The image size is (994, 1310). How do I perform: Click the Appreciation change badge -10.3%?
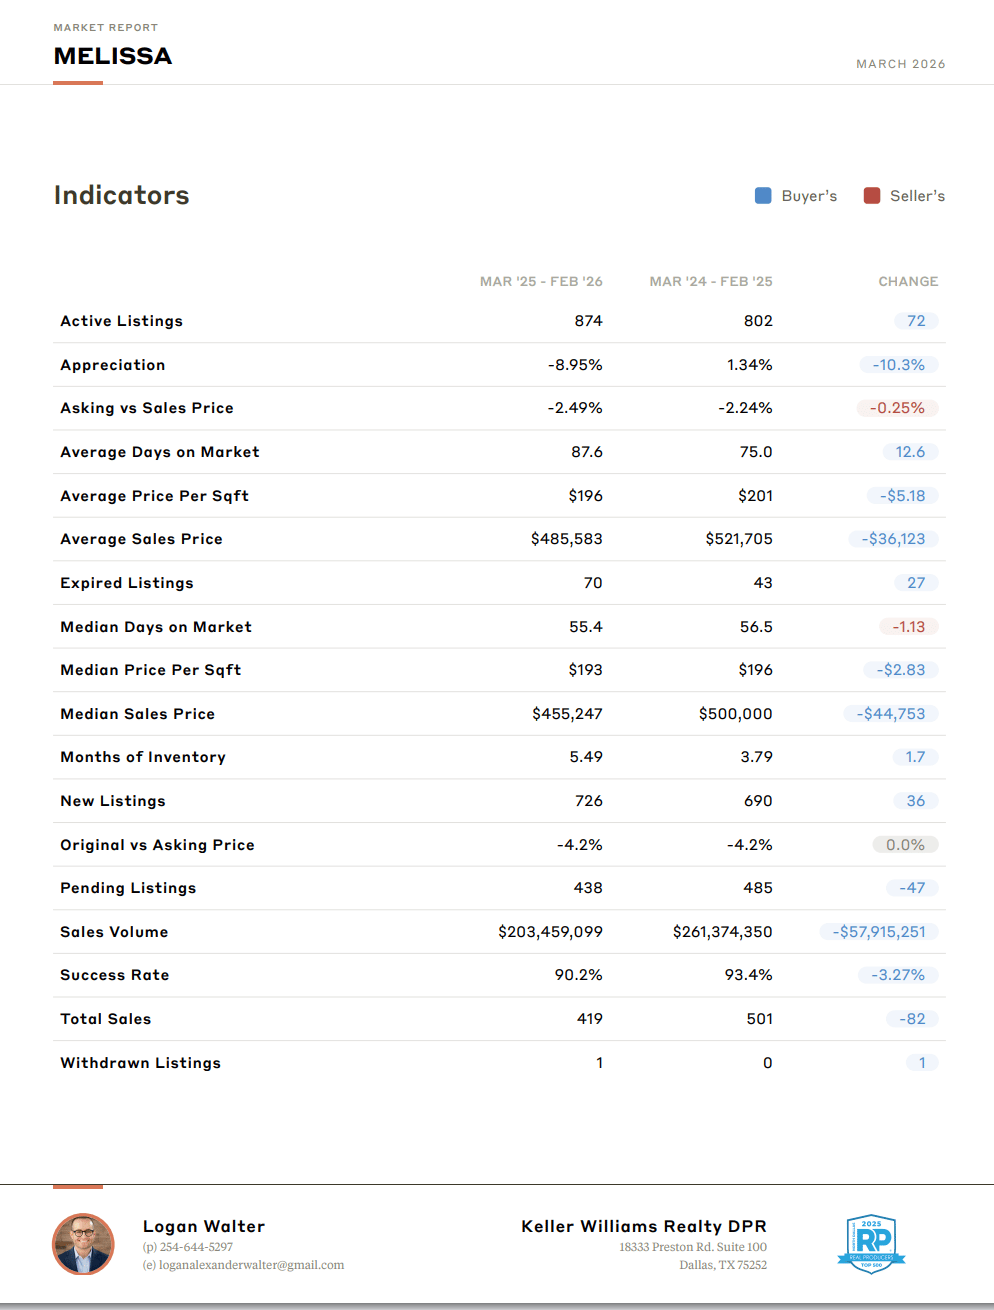click(x=898, y=365)
